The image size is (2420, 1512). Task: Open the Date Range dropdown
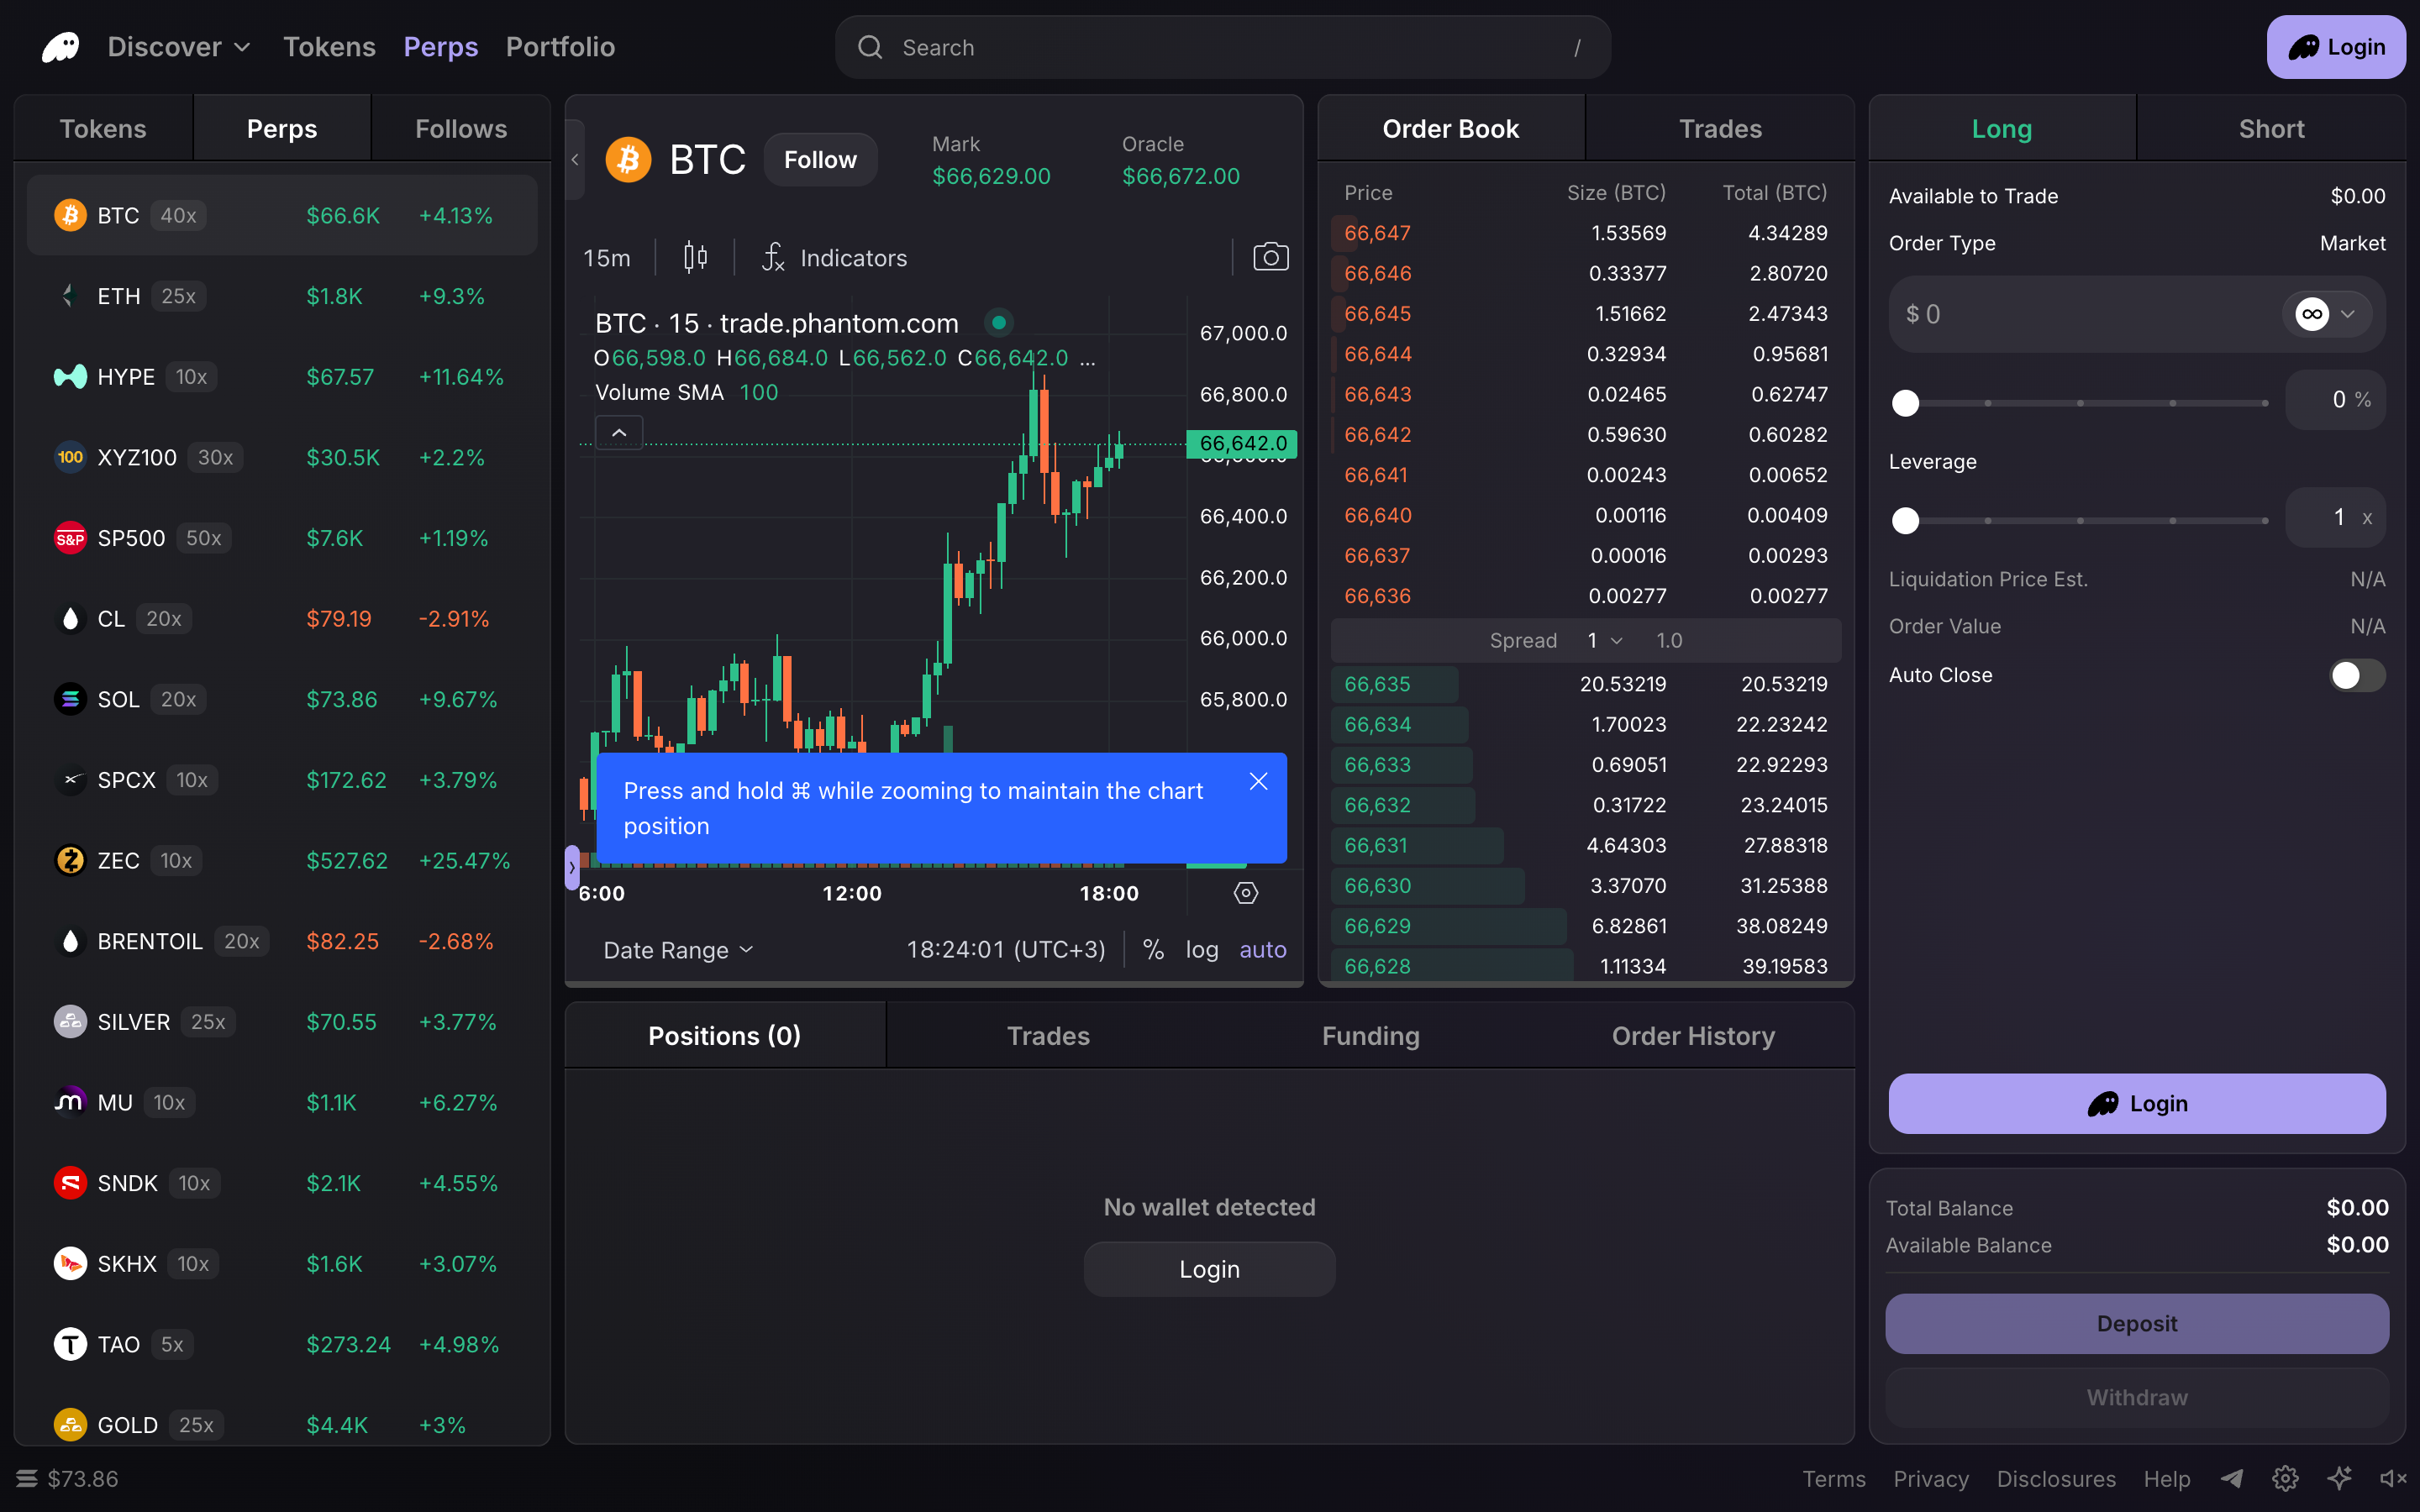coord(678,950)
